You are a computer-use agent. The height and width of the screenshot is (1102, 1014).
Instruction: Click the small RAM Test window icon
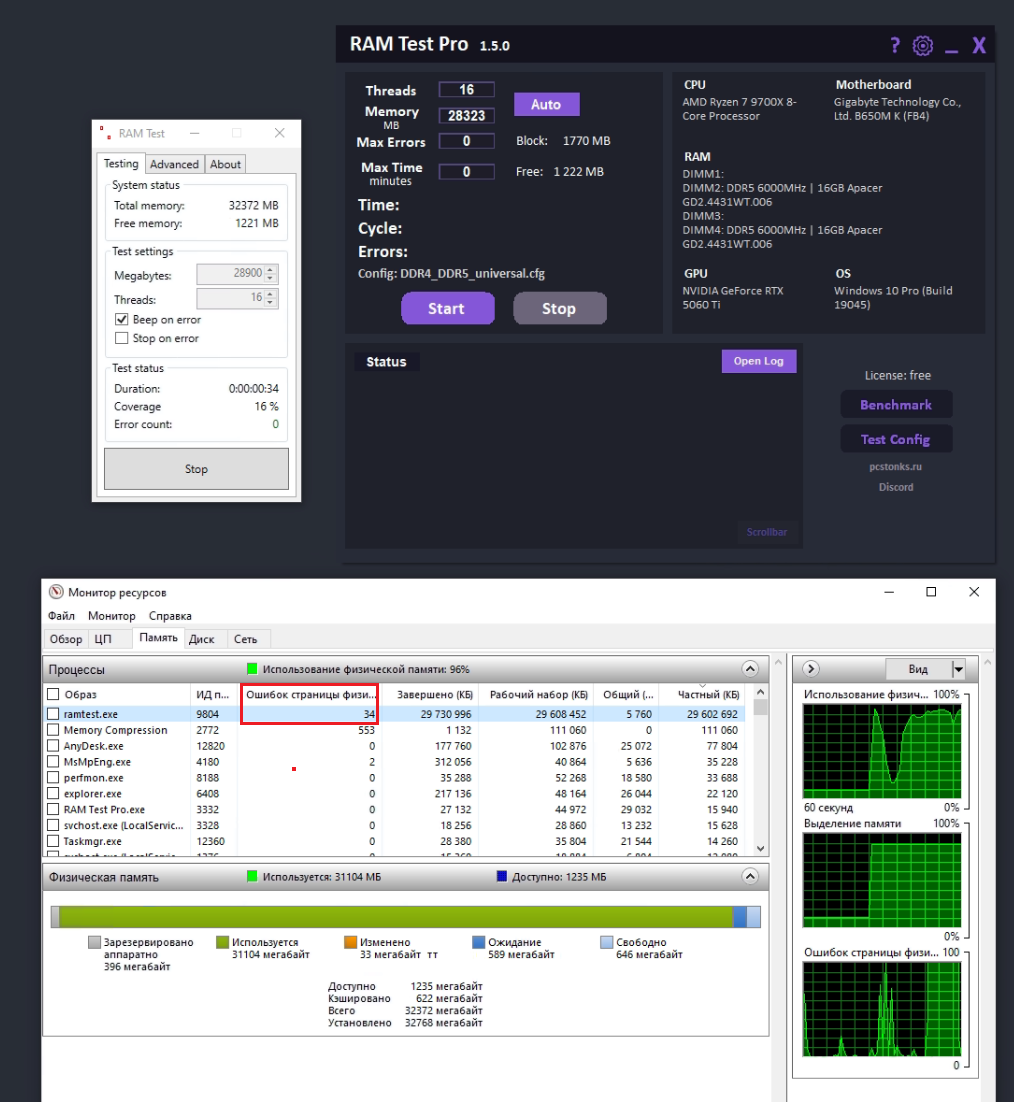pos(105,133)
